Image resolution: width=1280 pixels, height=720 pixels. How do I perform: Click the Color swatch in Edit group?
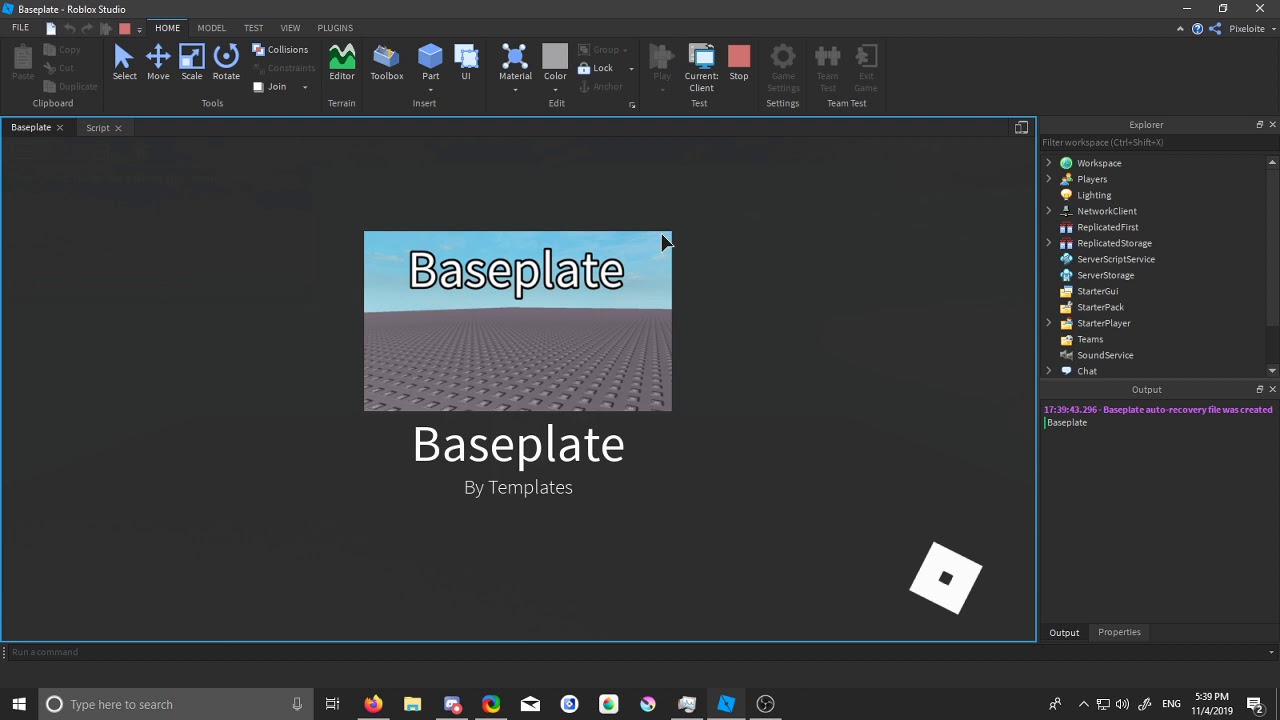click(x=555, y=56)
